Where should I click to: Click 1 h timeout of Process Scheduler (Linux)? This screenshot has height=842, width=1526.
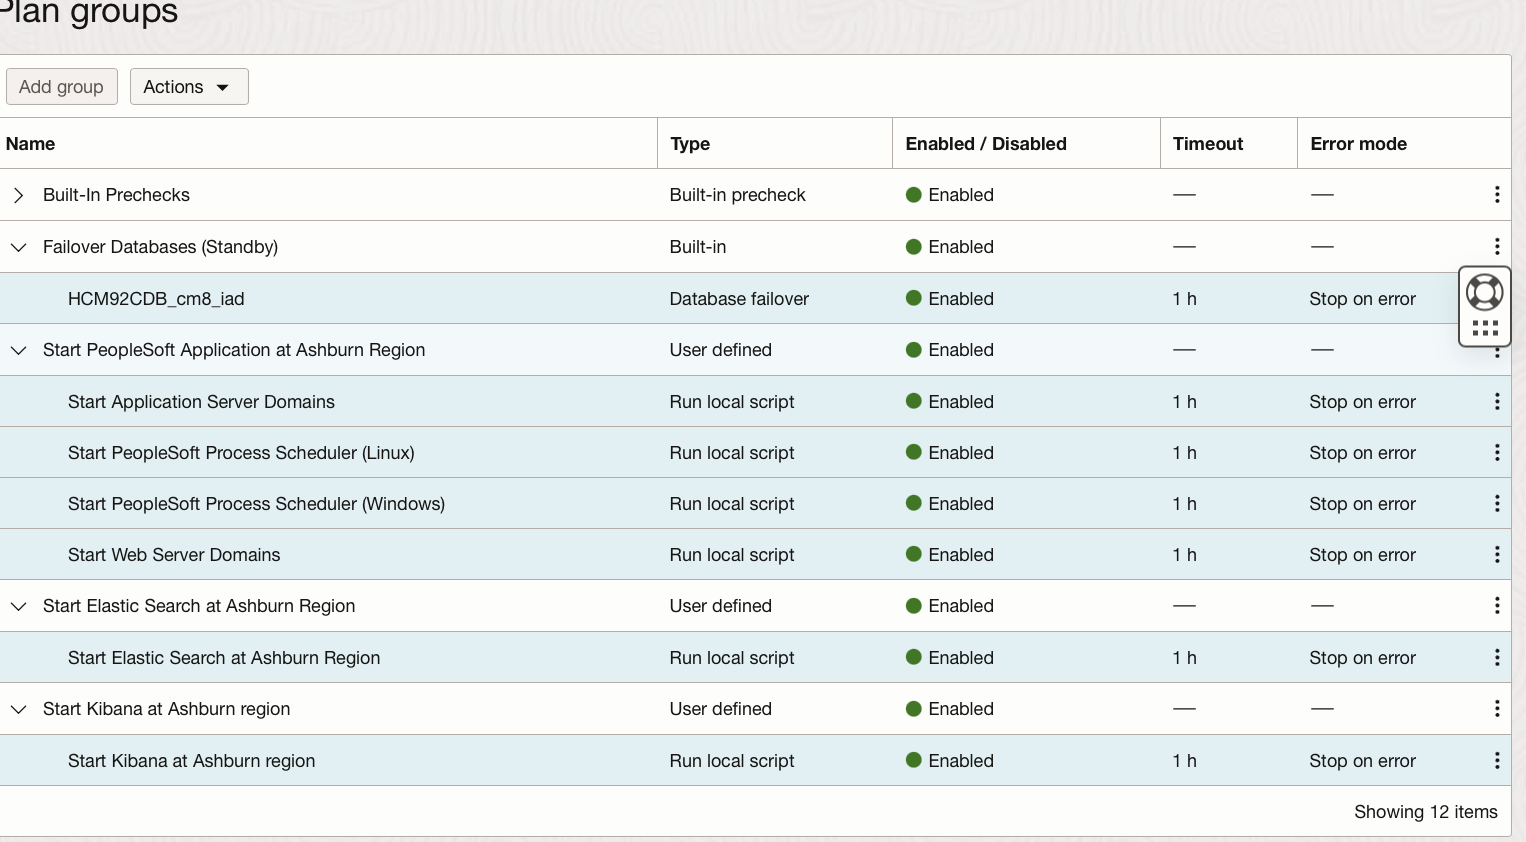[1184, 453]
